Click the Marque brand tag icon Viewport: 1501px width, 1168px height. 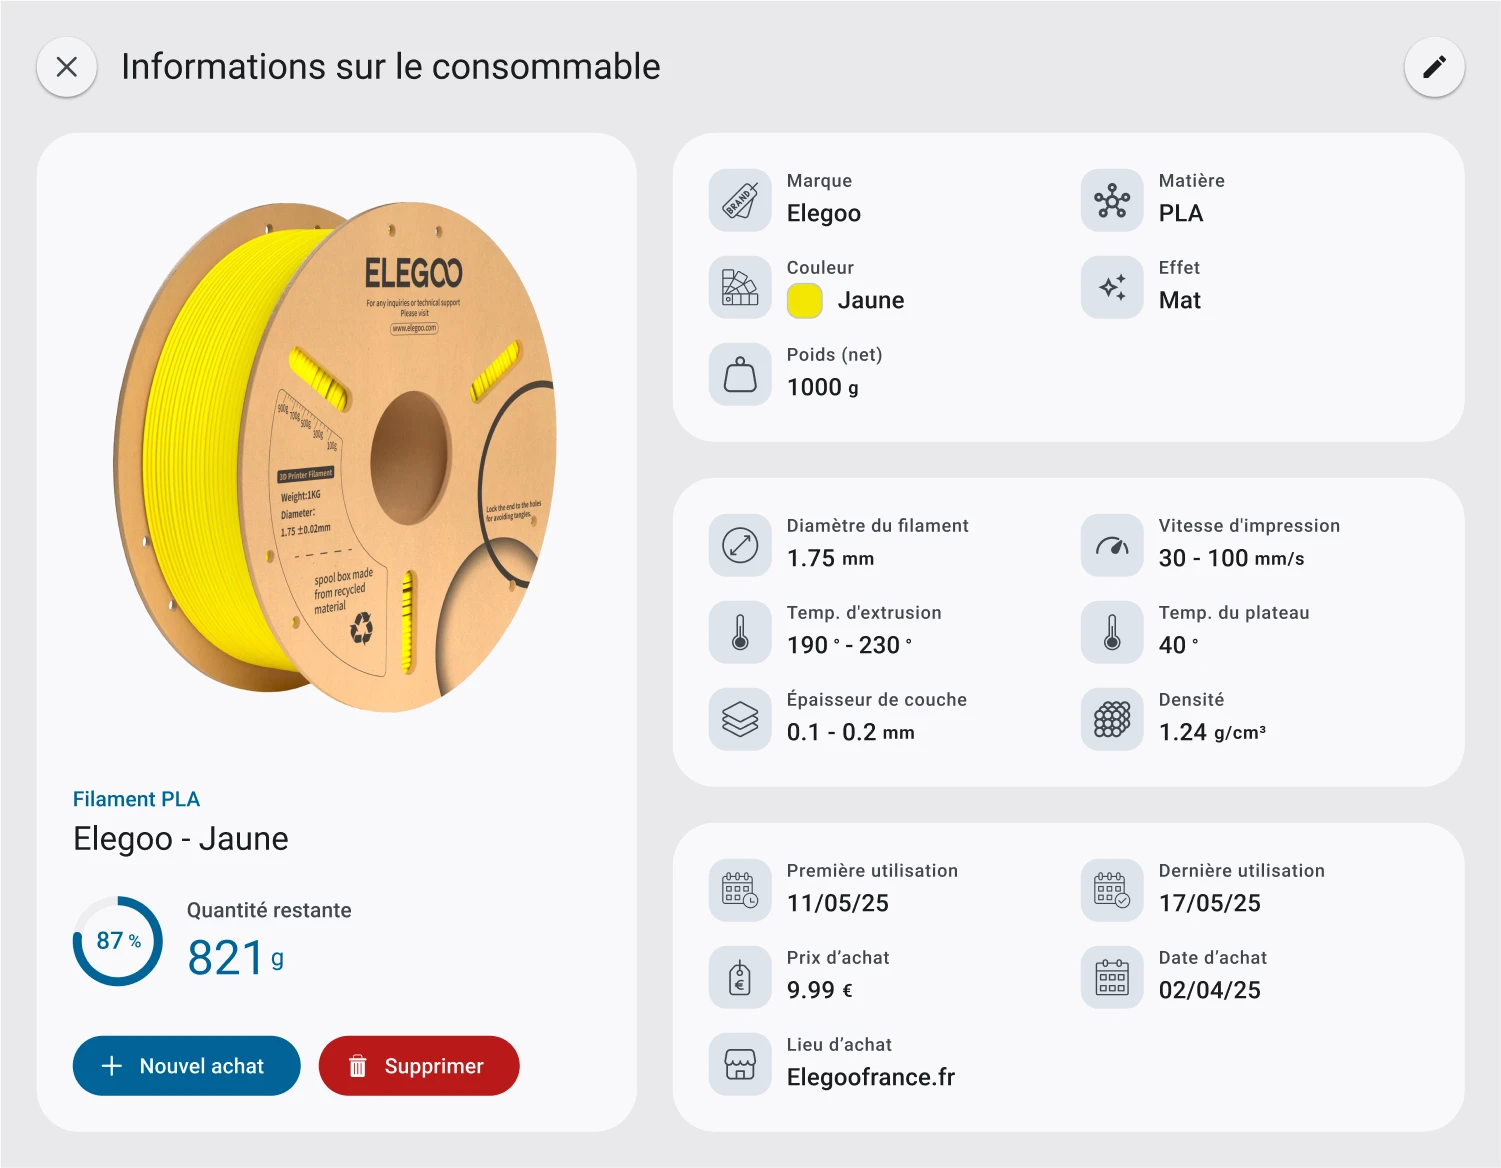tap(740, 200)
